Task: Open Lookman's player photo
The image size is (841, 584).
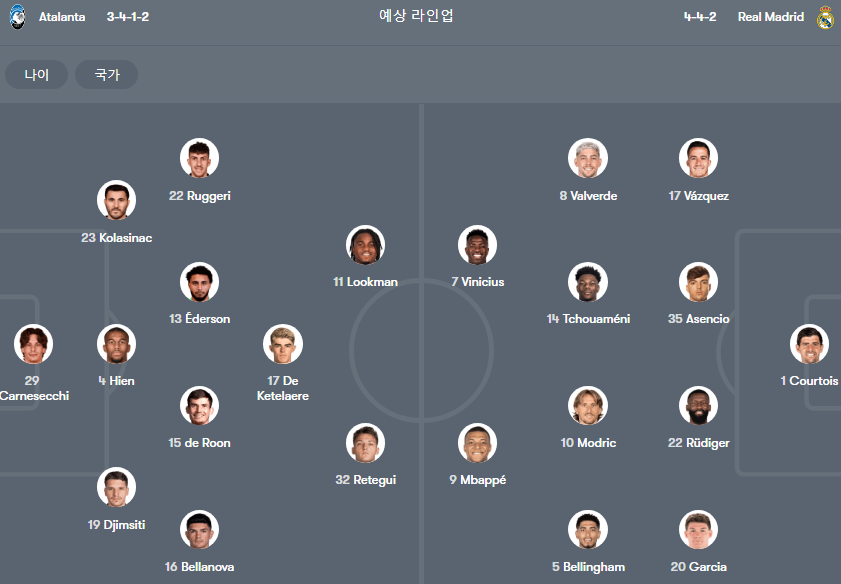Action: point(366,245)
